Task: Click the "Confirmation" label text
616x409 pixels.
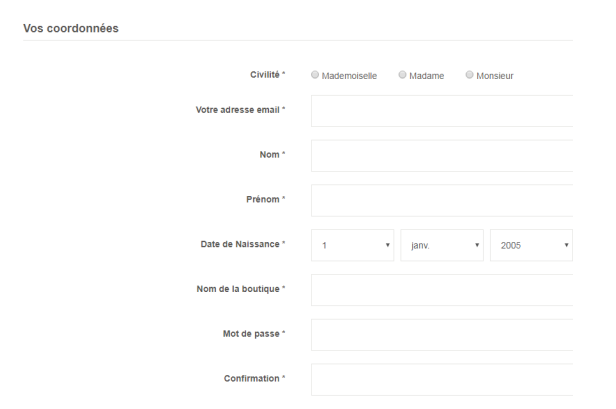Action: [251, 378]
